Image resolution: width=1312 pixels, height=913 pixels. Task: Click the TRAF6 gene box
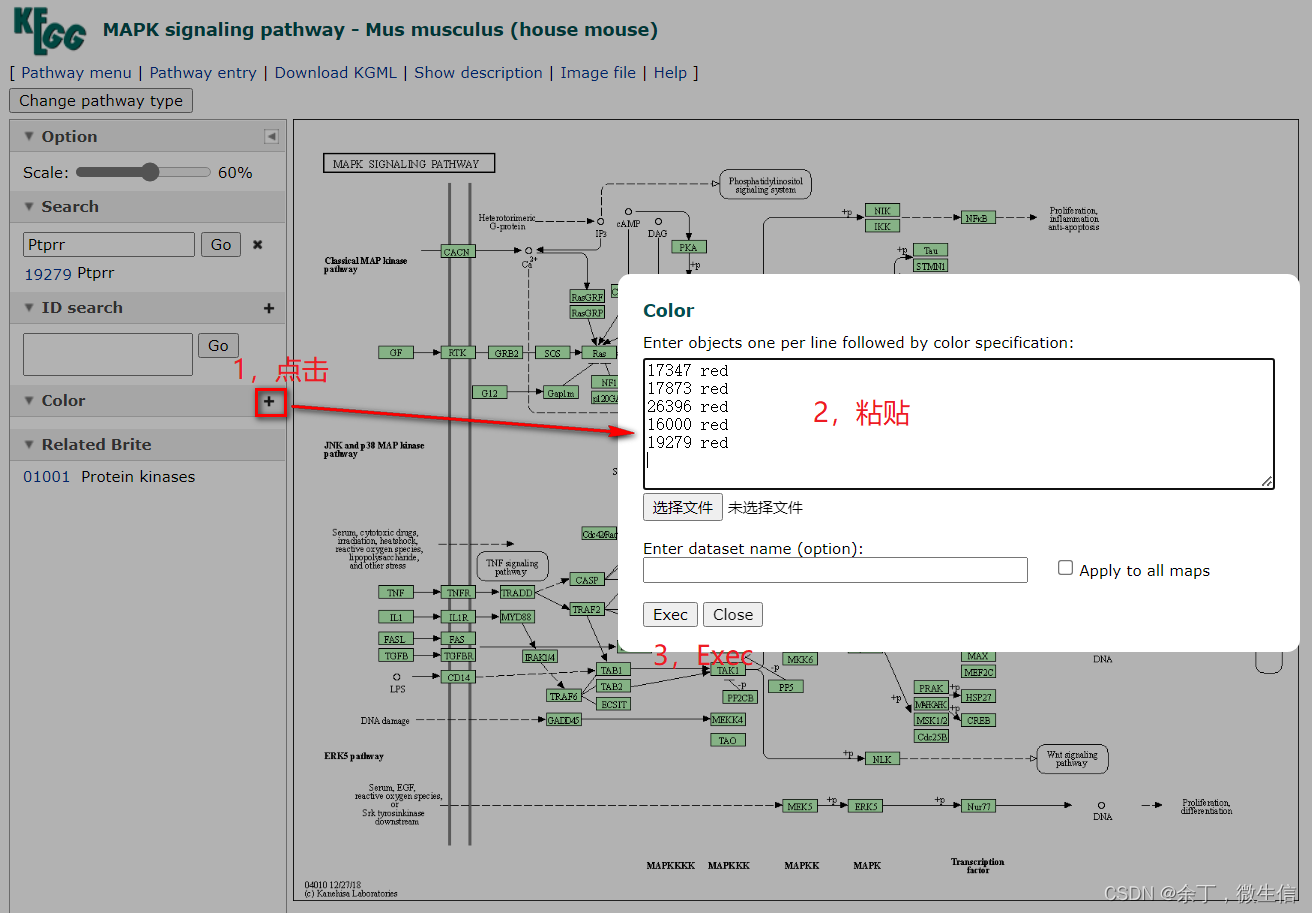tap(563, 696)
